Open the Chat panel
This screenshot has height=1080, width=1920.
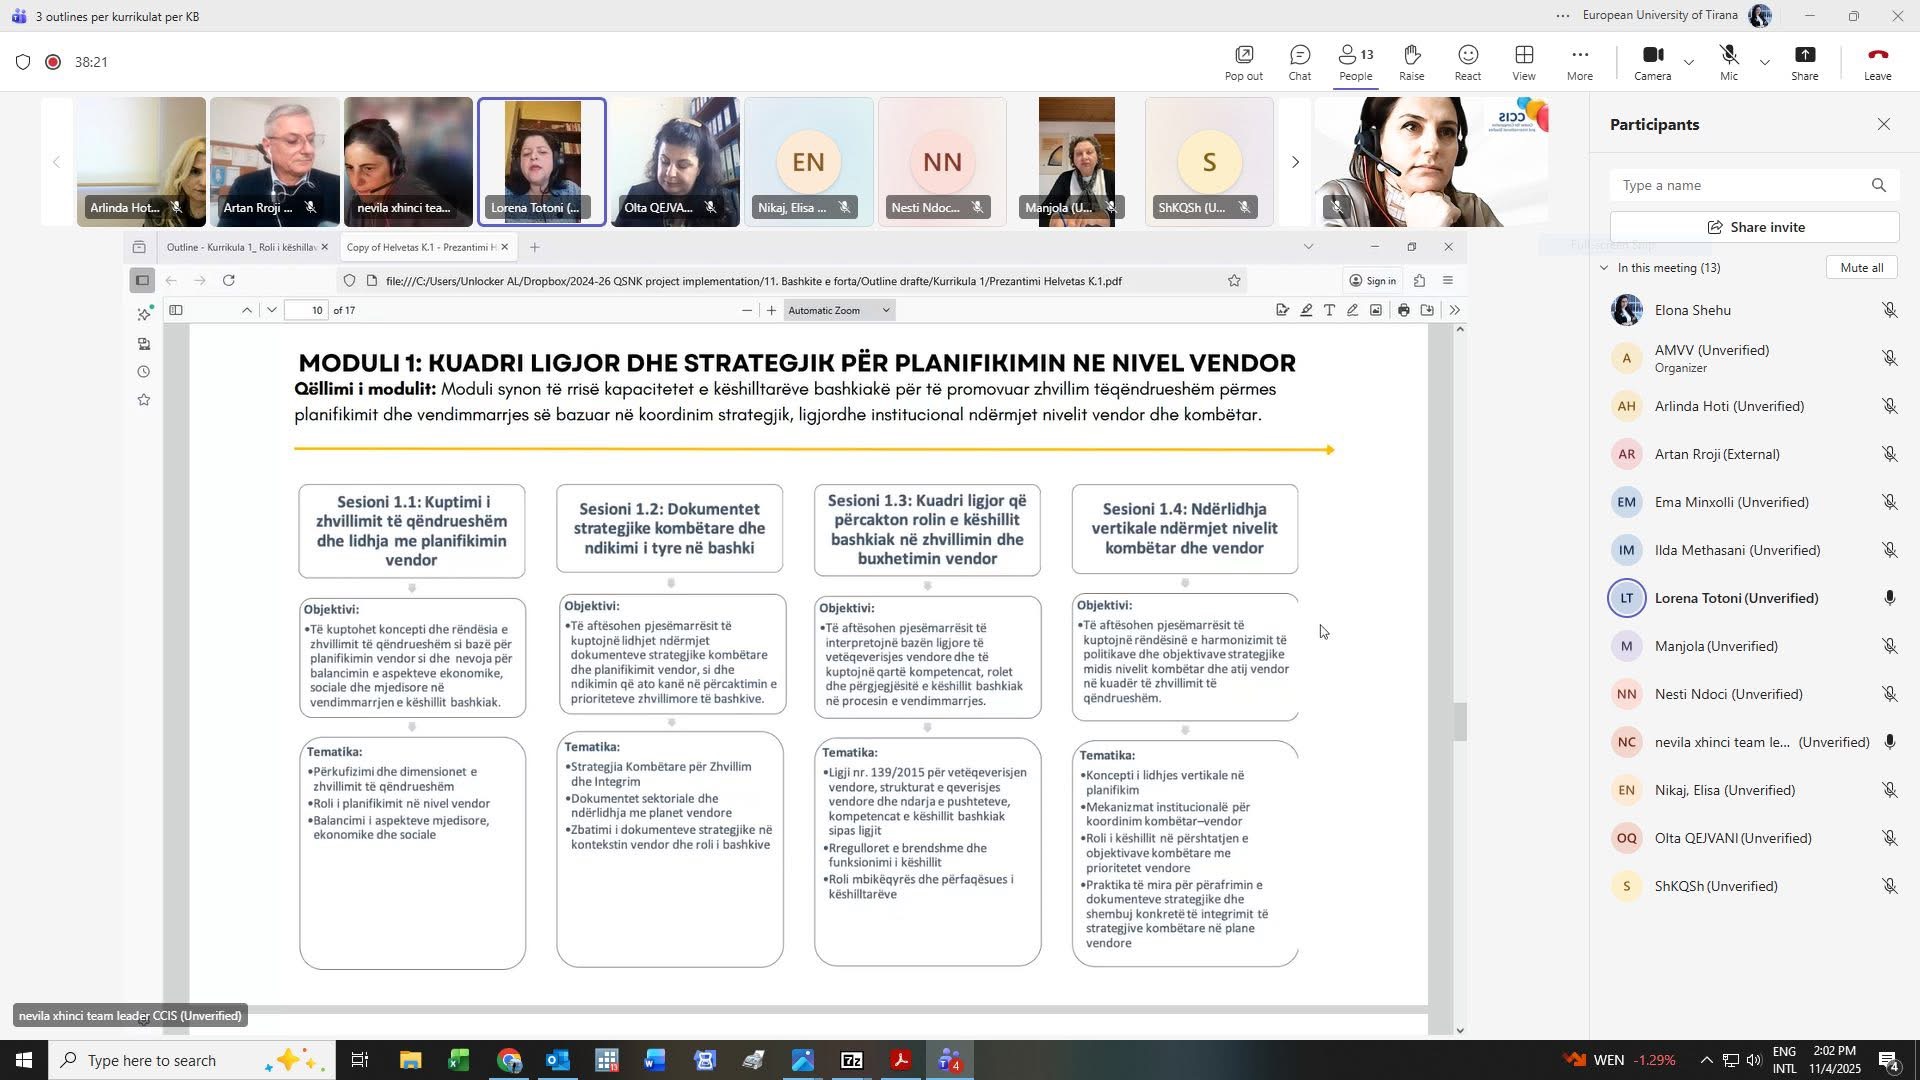click(x=1299, y=62)
